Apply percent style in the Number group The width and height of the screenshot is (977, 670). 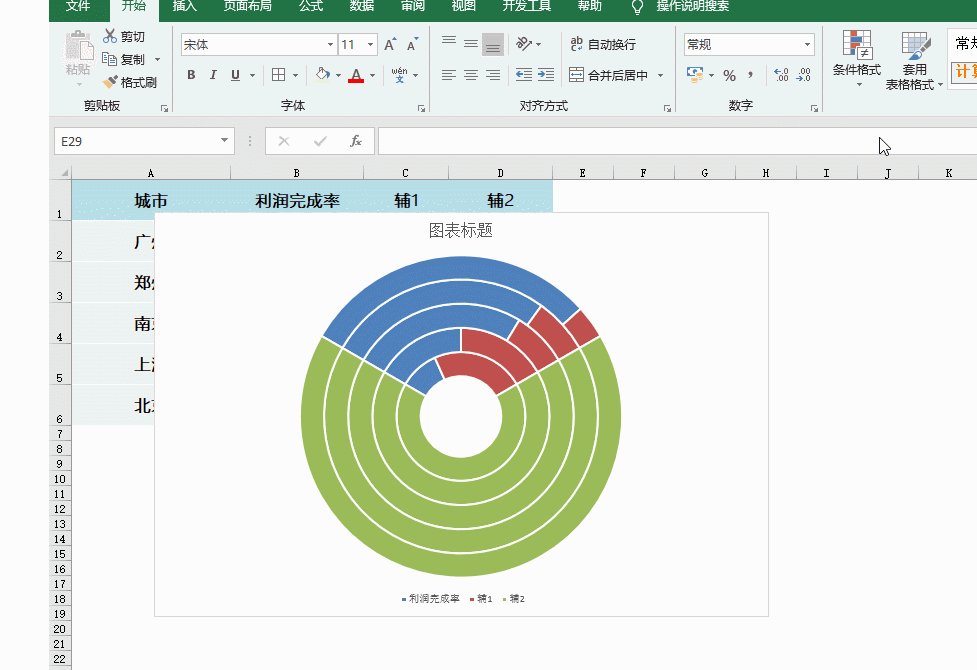pyautogui.click(x=729, y=75)
